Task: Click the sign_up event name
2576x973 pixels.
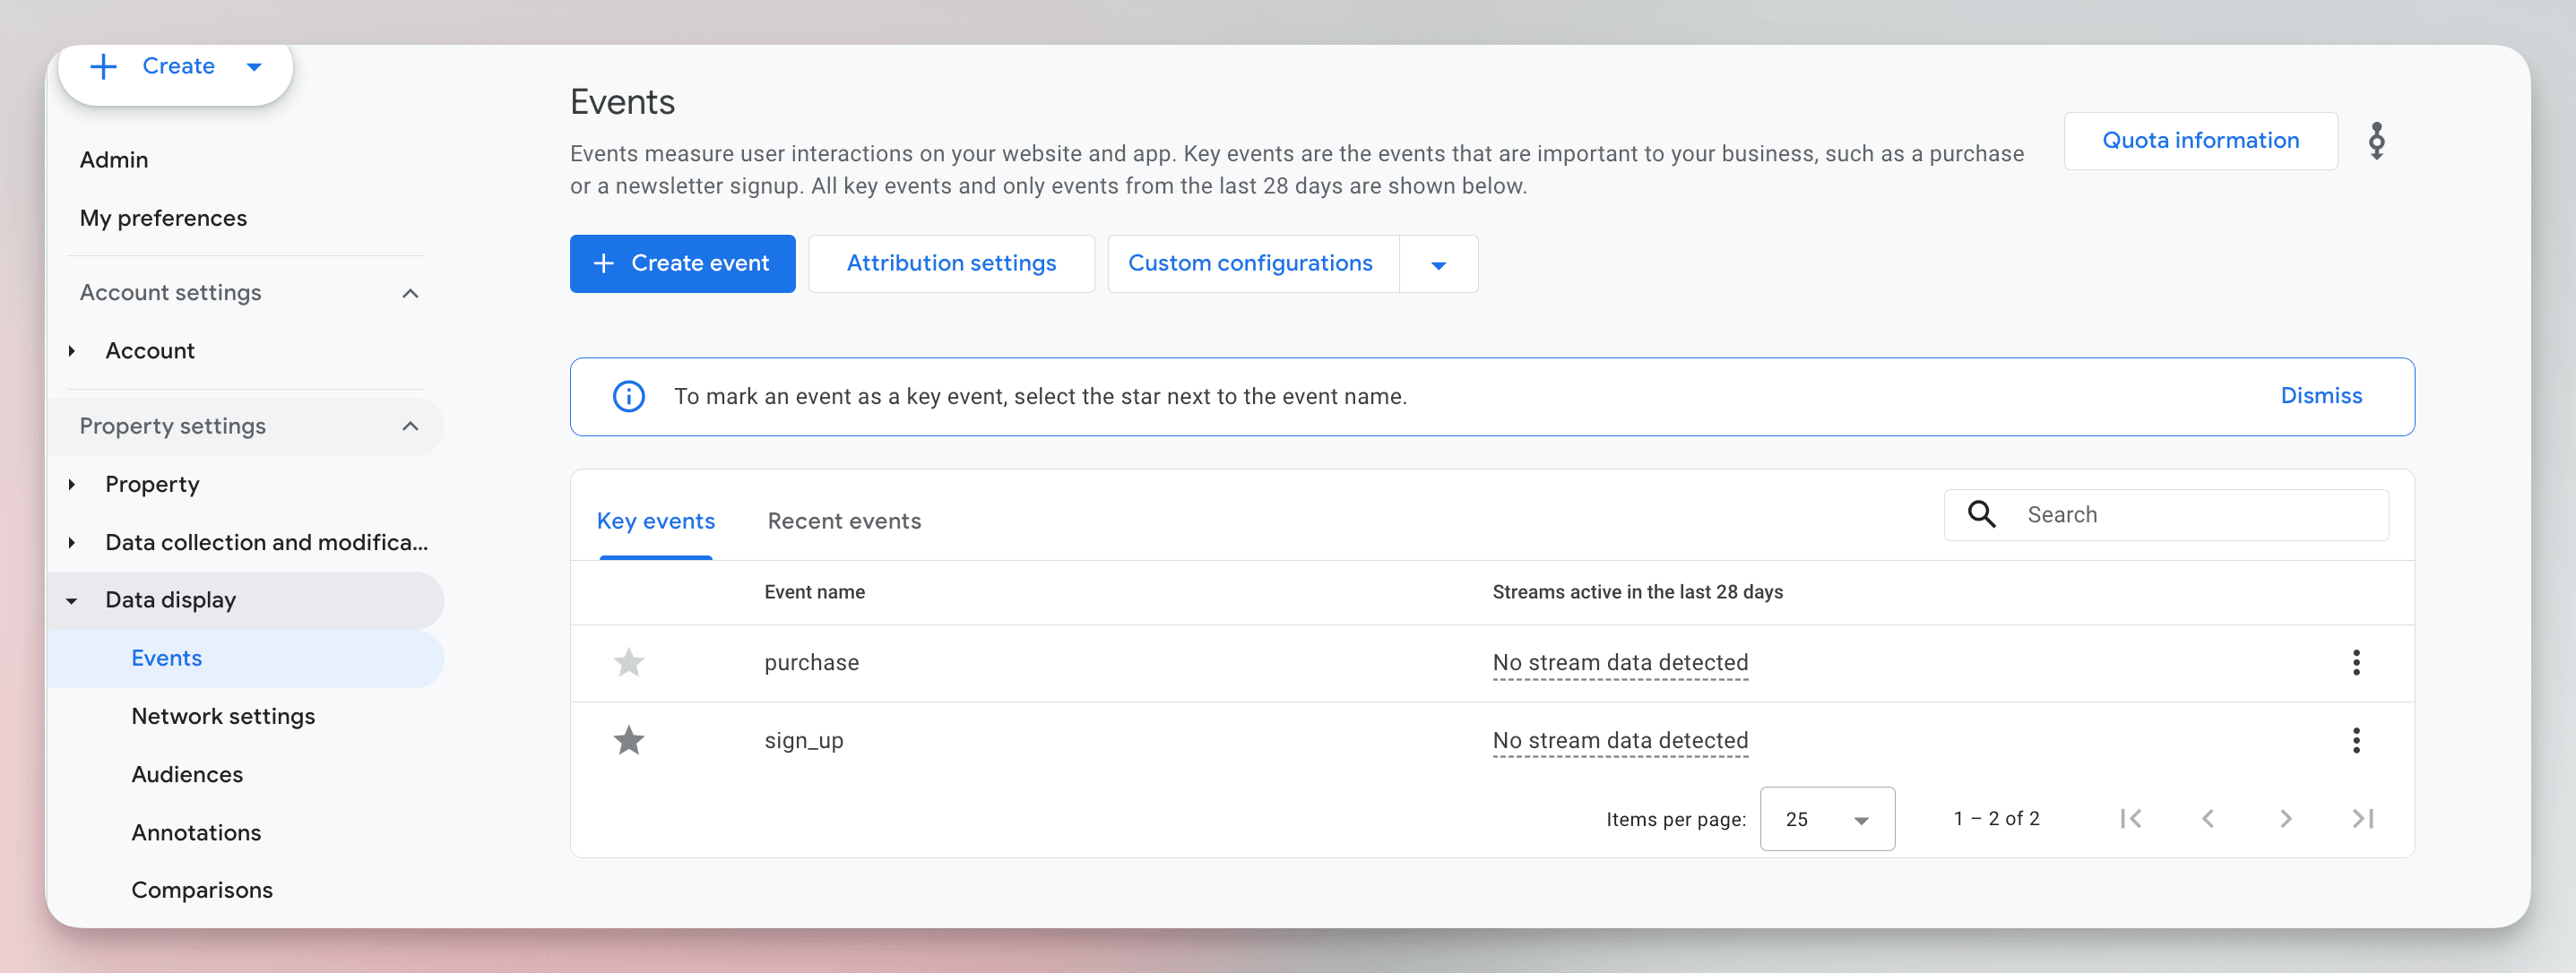Action: pos(803,740)
